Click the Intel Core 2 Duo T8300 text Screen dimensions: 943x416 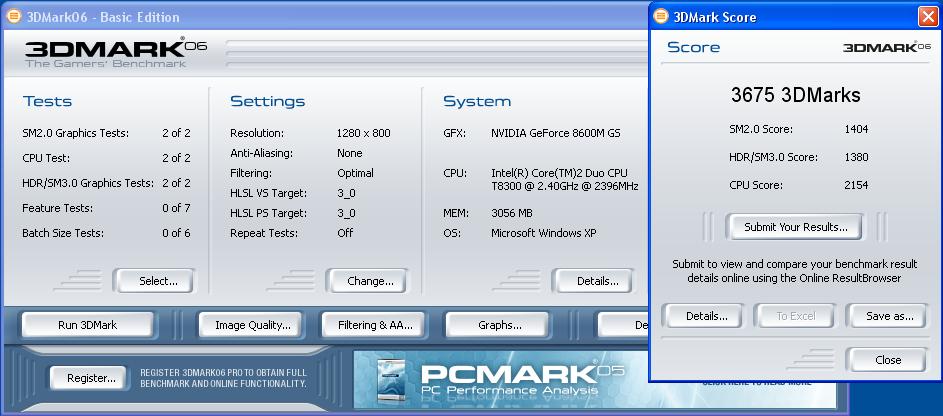(x=564, y=180)
